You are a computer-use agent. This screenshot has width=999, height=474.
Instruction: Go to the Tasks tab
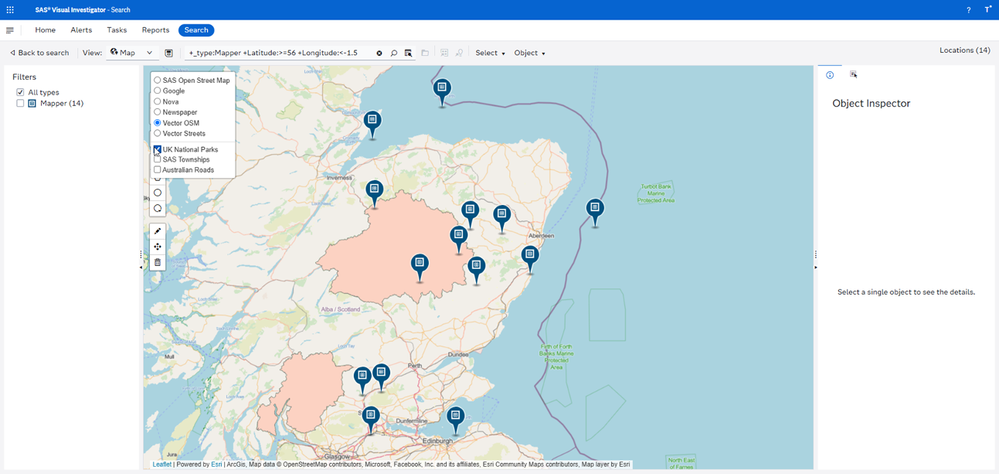pyautogui.click(x=117, y=30)
